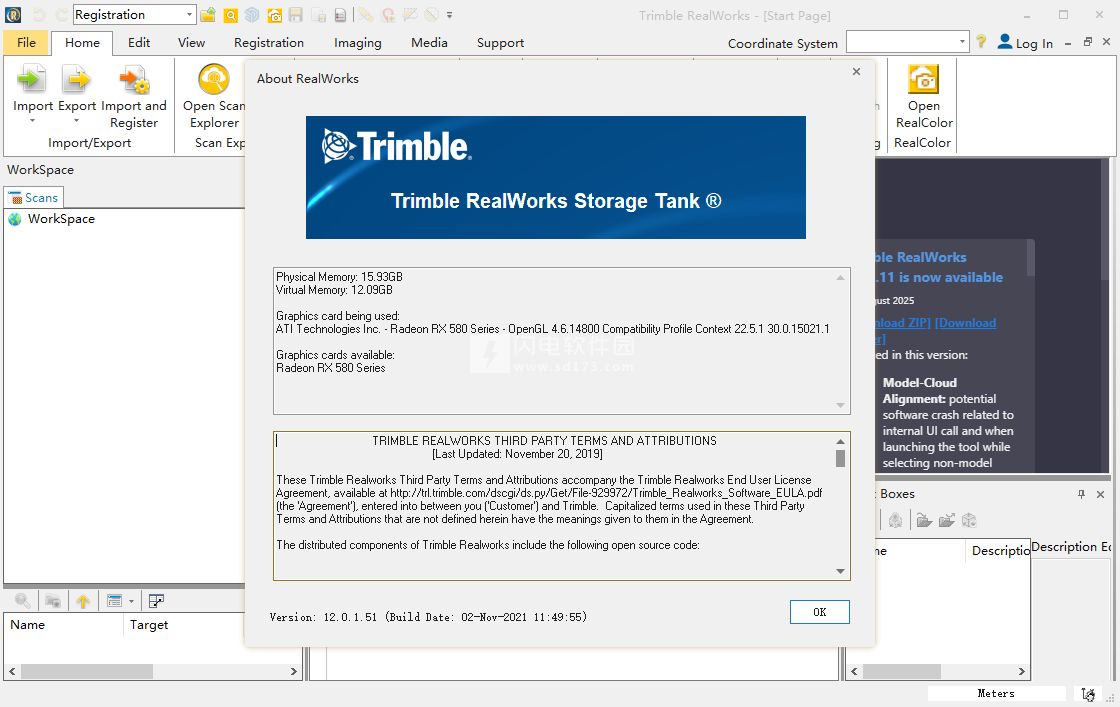The width and height of the screenshot is (1120, 707).
Task: Expand the Export dropdown arrow
Action: [77, 122]
